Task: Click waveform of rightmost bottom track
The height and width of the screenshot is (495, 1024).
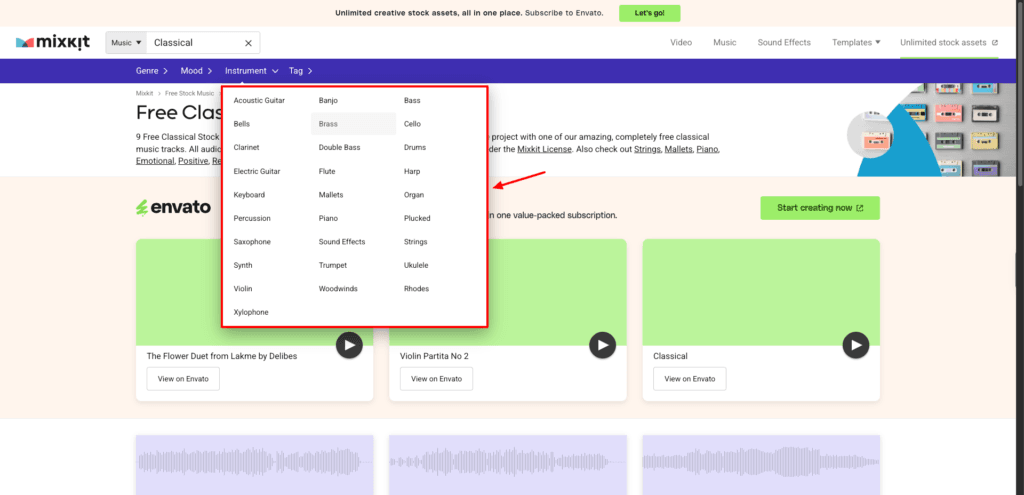Action: click(761, 464)
